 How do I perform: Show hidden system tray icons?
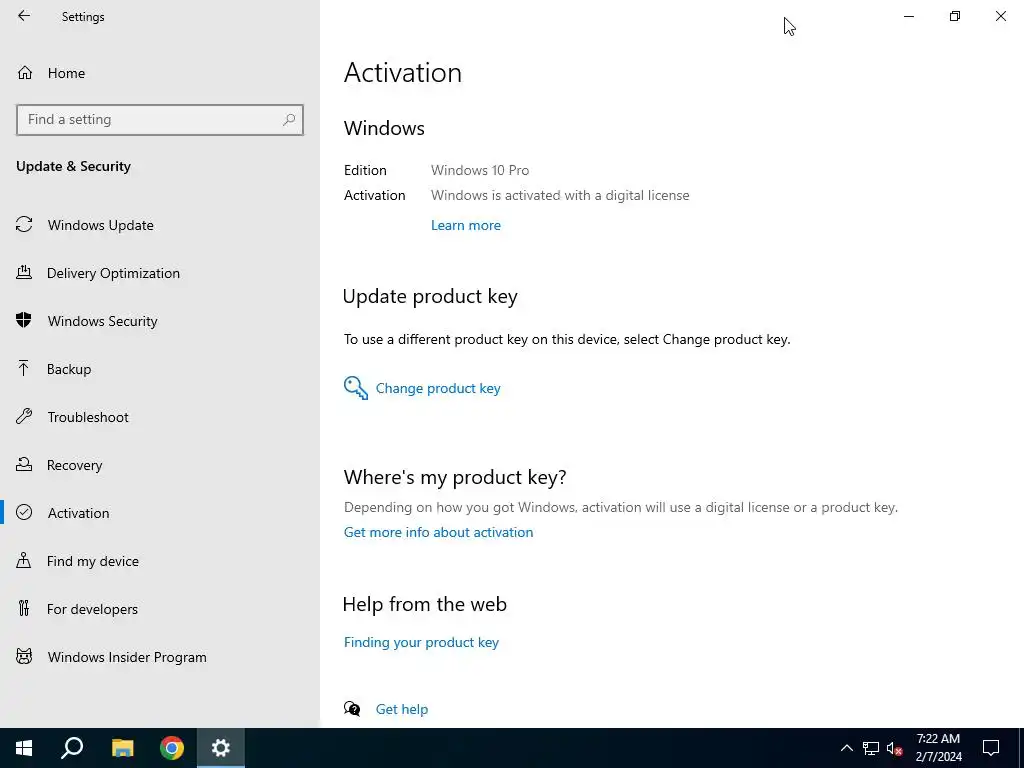846,748
